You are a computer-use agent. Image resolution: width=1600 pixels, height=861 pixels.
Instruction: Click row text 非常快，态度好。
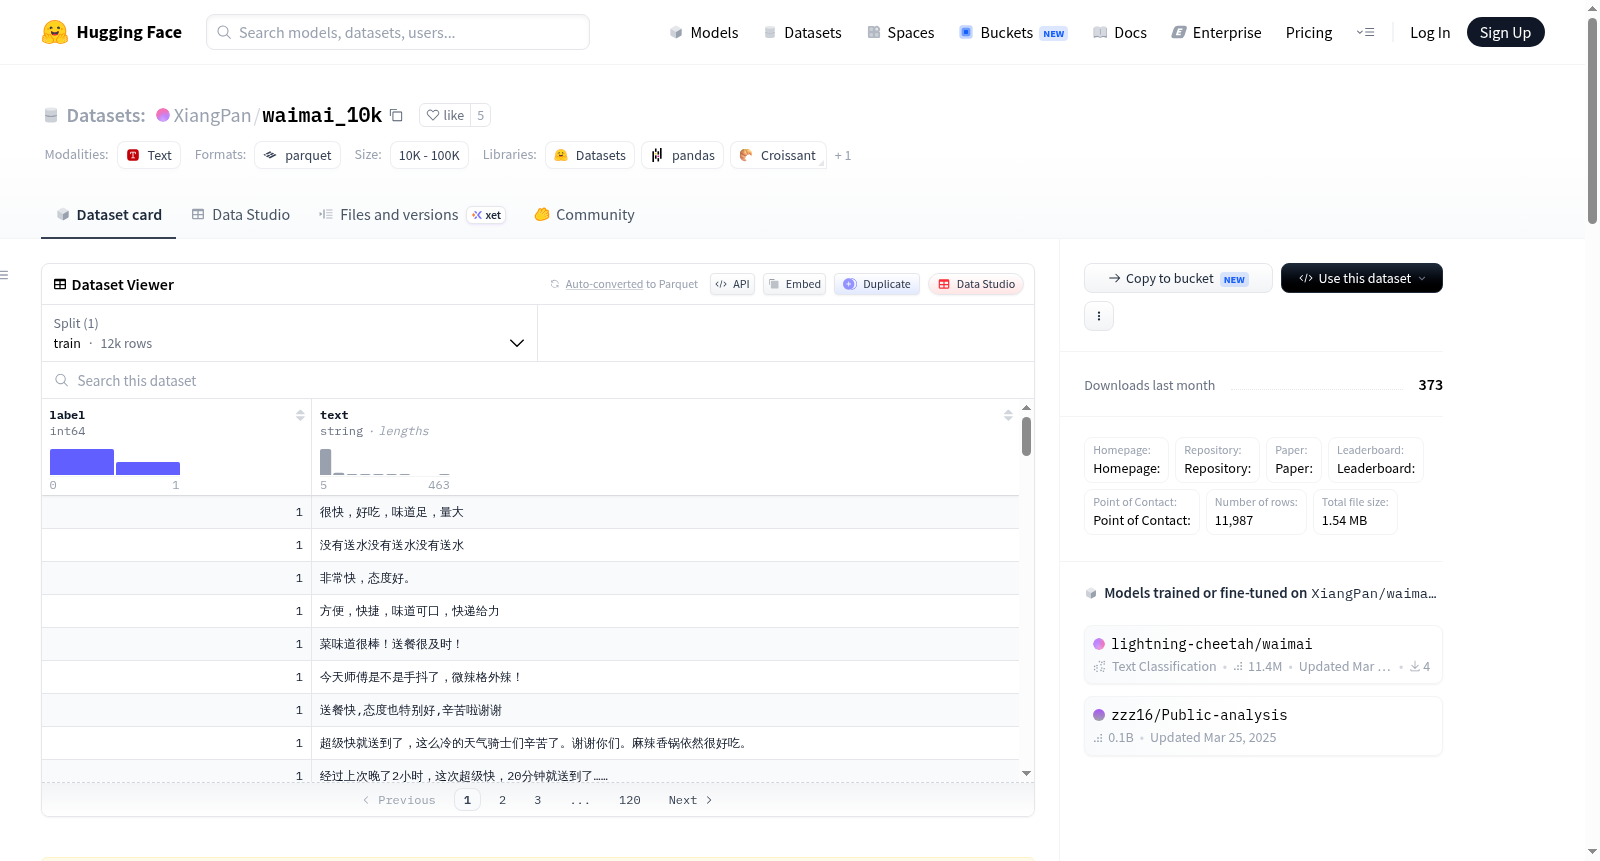click(x=365, y=578)
